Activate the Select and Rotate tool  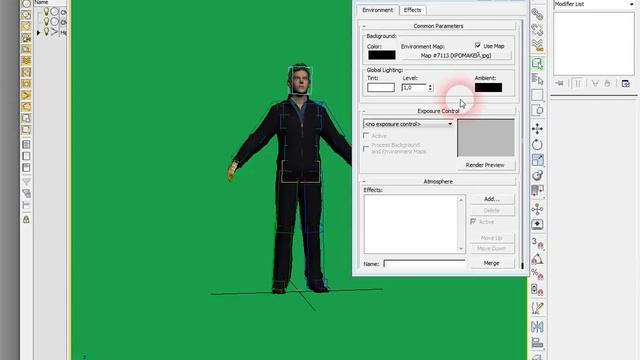tap(537, 144)
